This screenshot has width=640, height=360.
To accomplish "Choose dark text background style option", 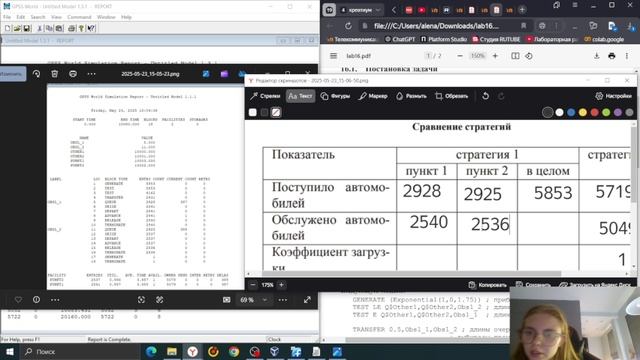I will [x=264, y=112].
